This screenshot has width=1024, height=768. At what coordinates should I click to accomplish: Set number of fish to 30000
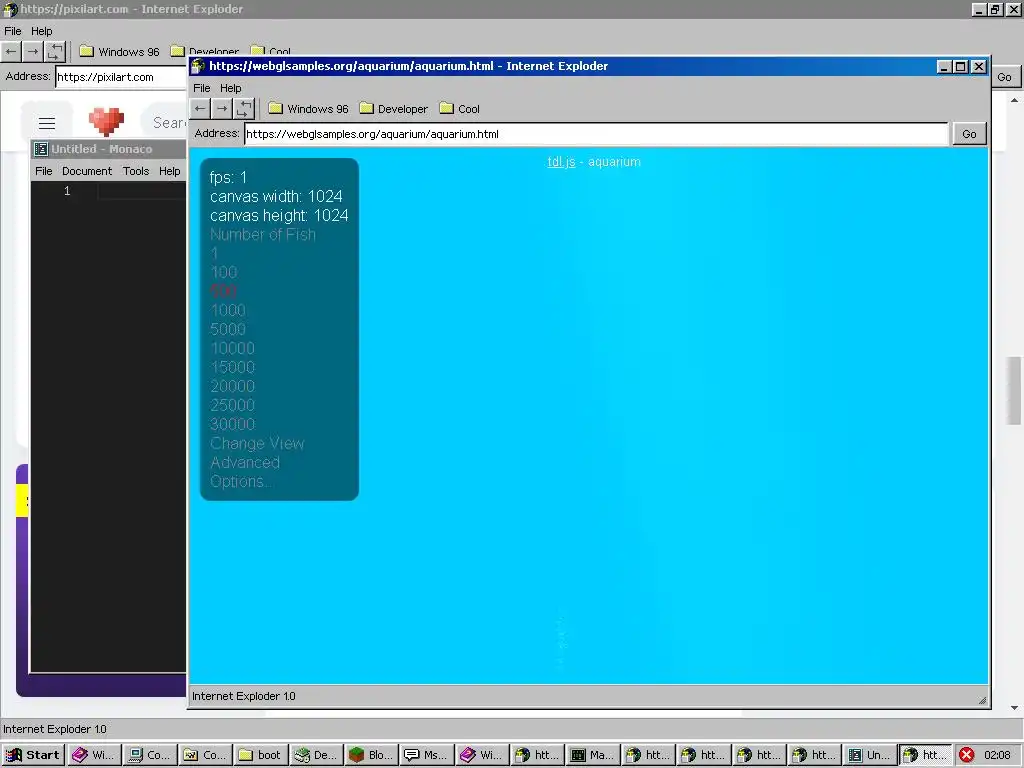(232, 424)
